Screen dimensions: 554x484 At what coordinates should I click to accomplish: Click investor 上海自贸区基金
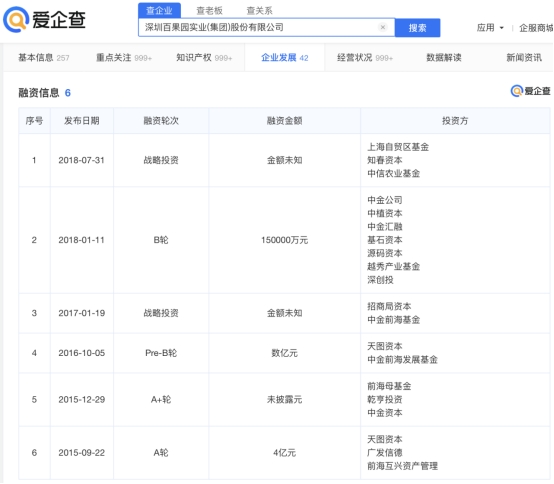[x=398, y=147]
